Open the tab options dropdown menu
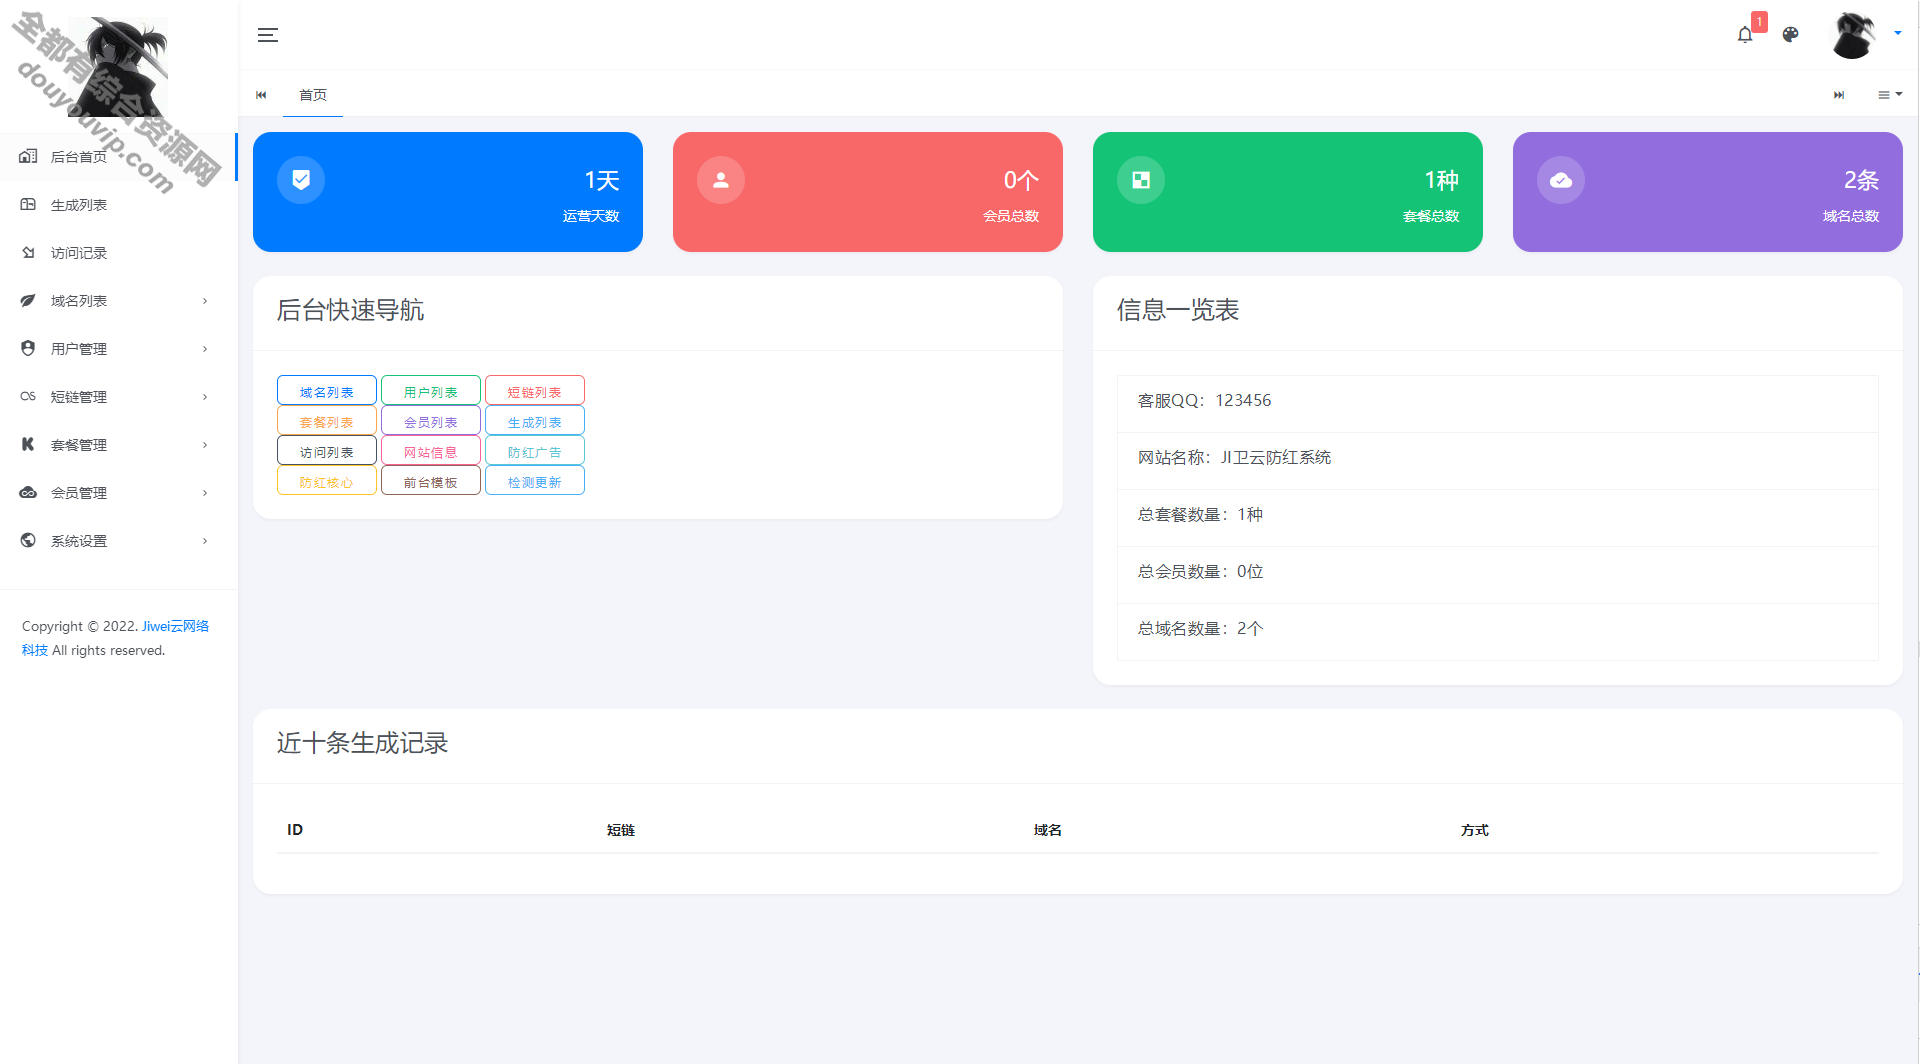 coord(1890,95)
